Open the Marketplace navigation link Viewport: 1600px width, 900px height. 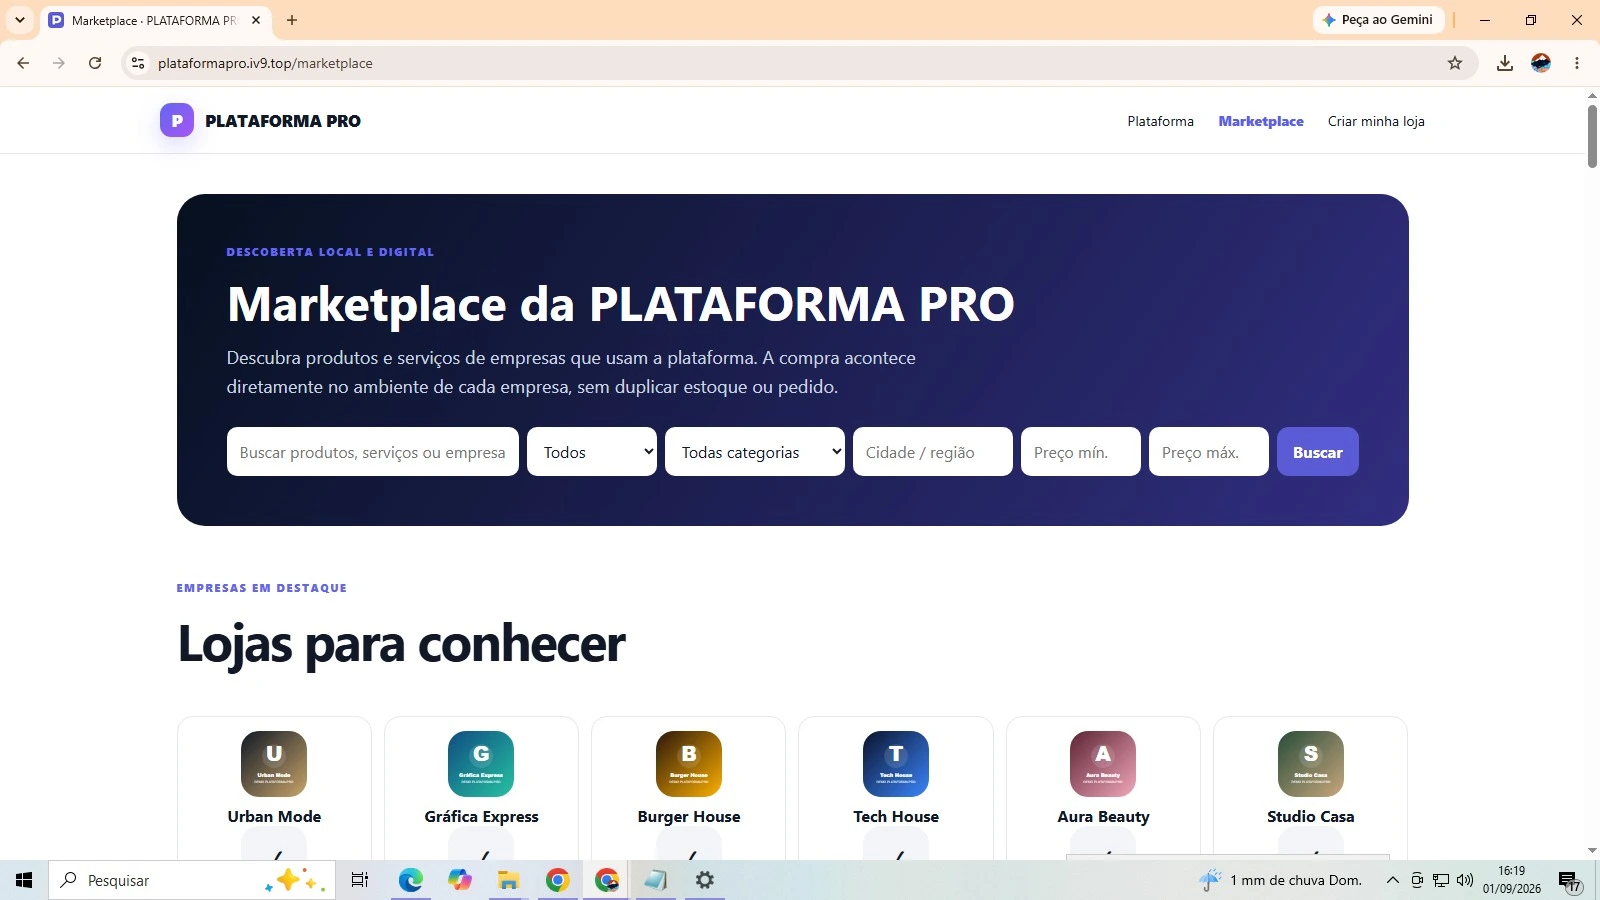coord(1261,121)
